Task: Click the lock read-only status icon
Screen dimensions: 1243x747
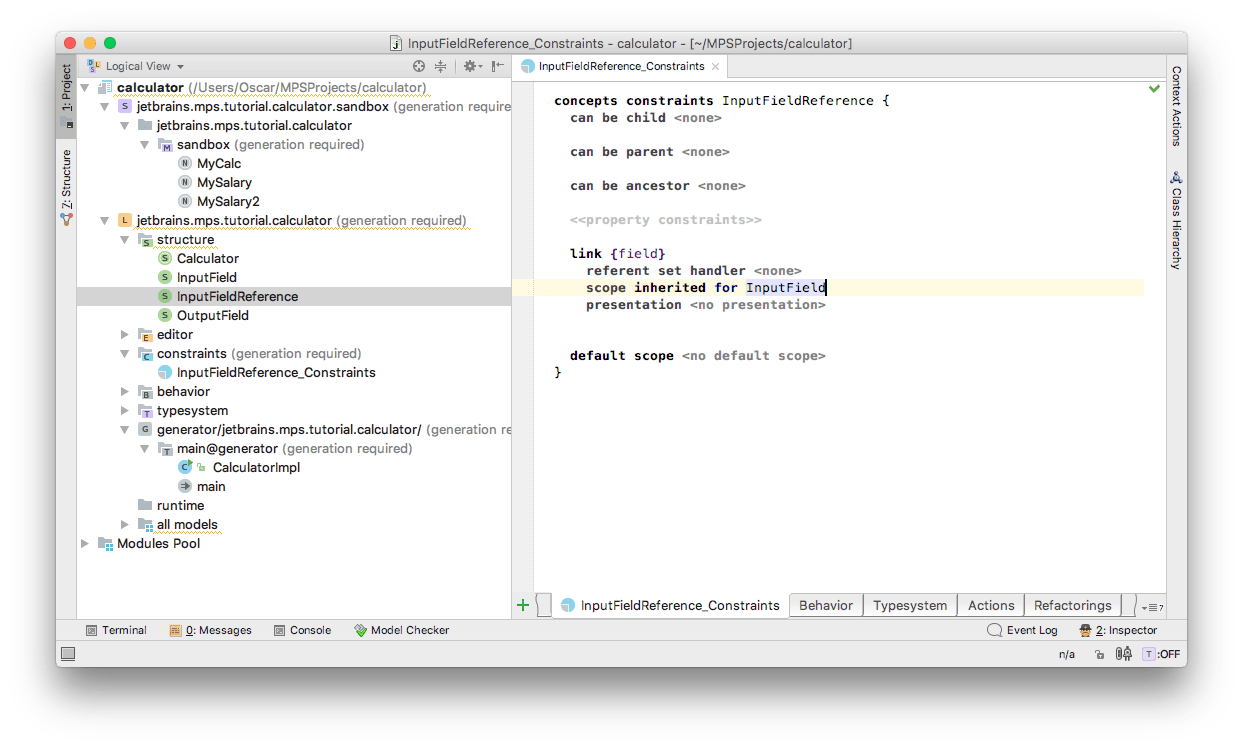Action: tap(1099, 654)
